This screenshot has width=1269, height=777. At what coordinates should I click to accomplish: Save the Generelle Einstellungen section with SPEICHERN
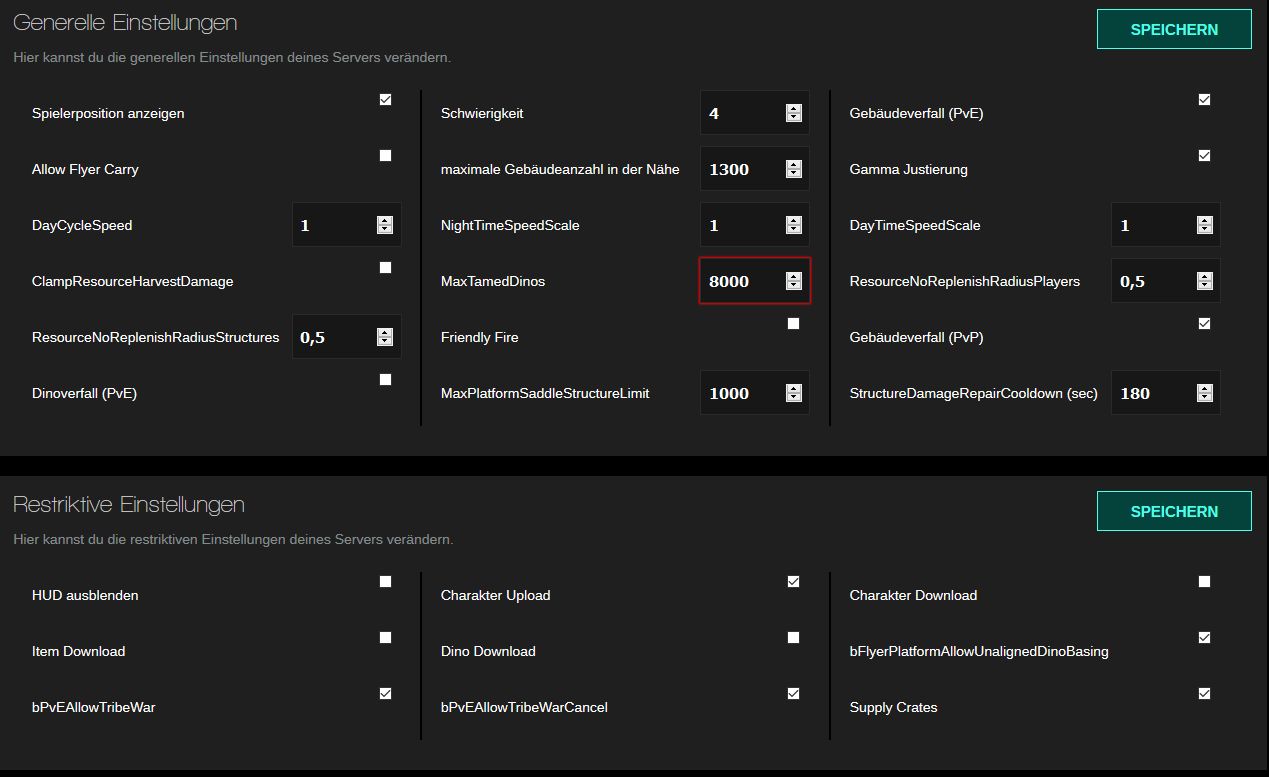click(x=1174, y=29)
